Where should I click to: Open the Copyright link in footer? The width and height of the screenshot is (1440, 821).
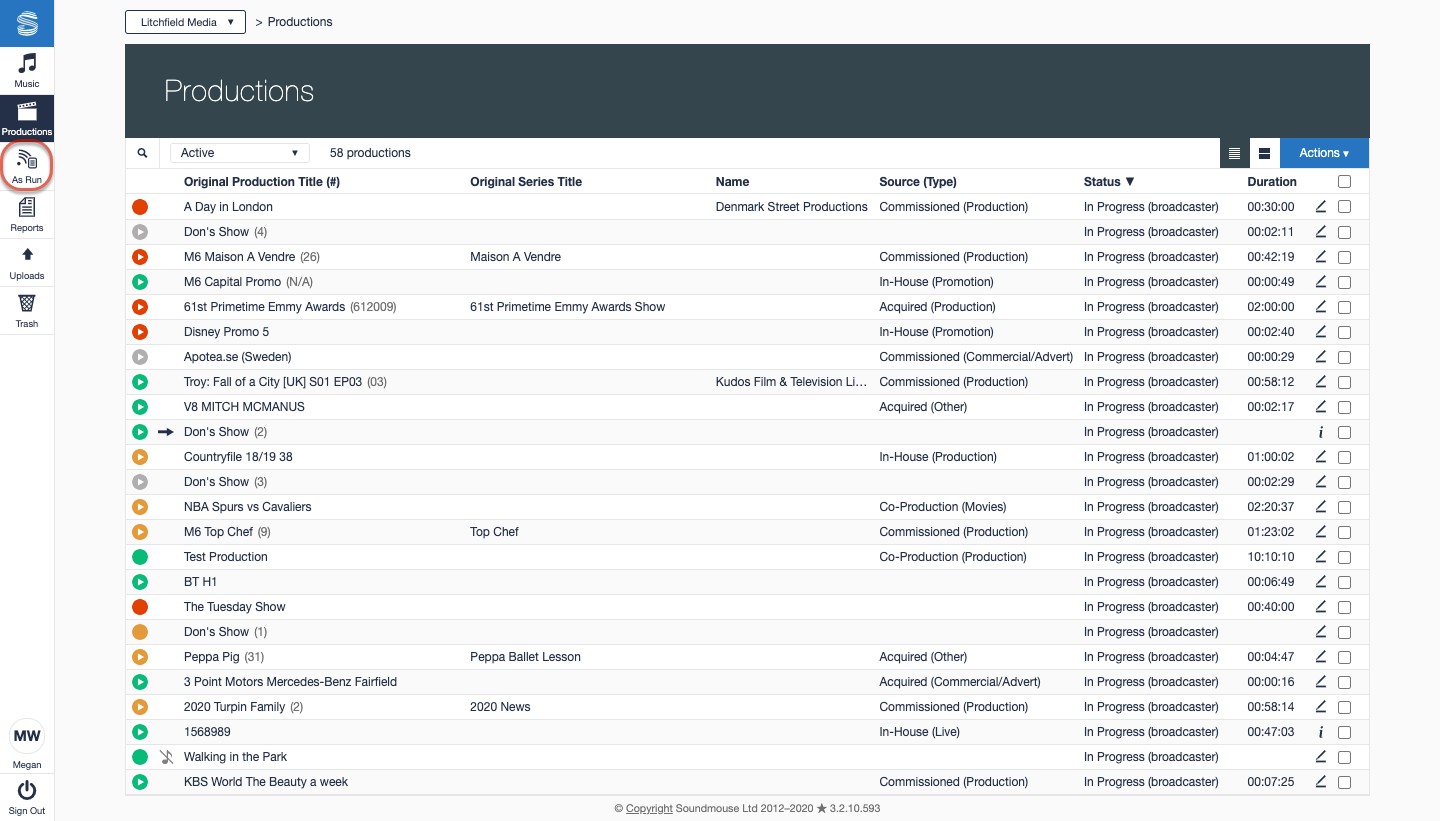(x=649, y=808)
